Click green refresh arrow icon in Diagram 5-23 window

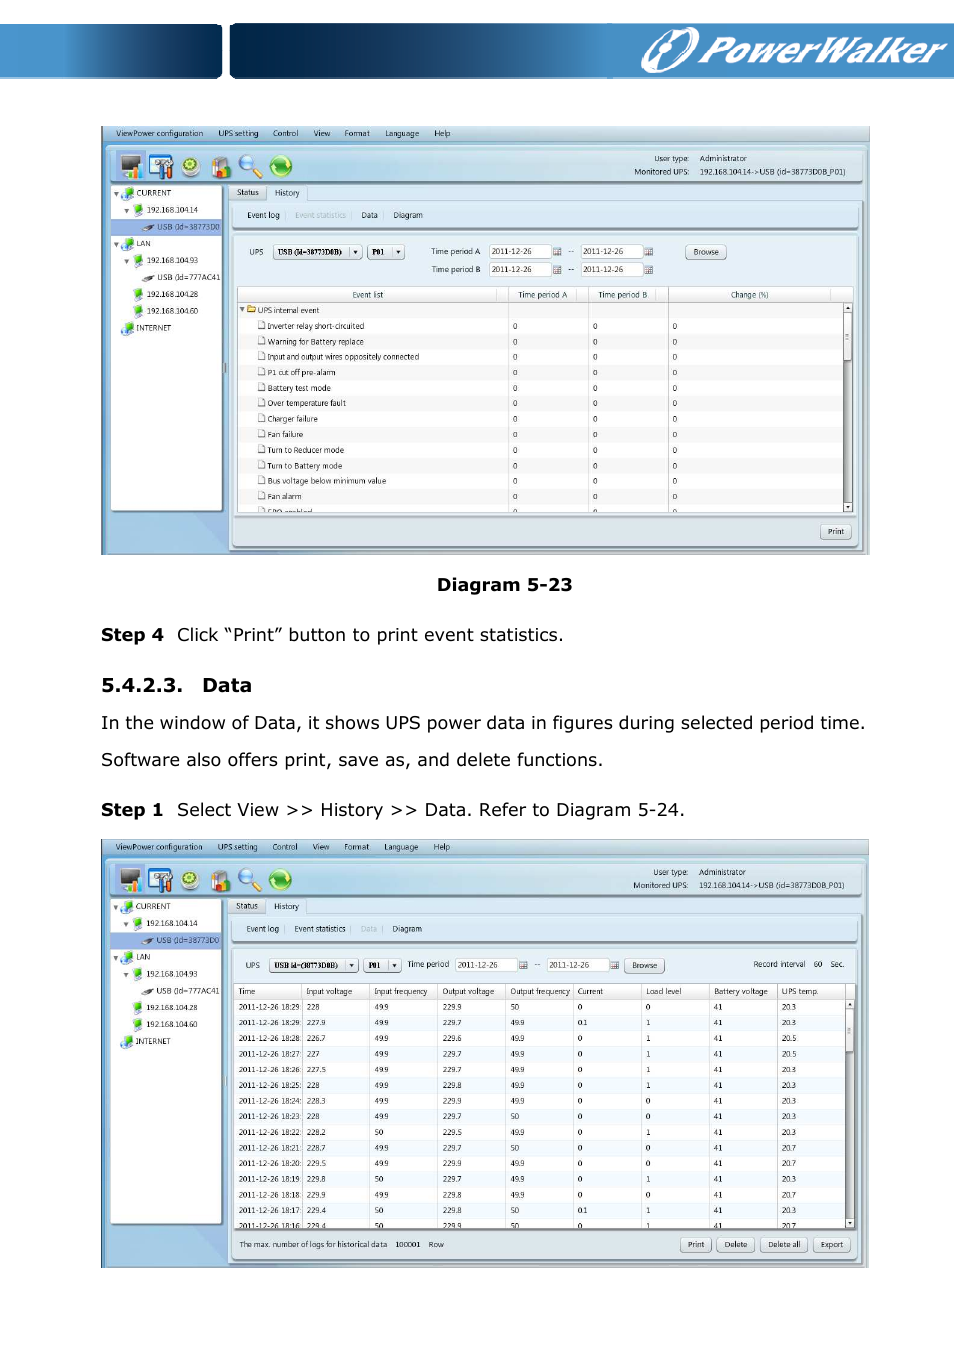tap(281, 166)
